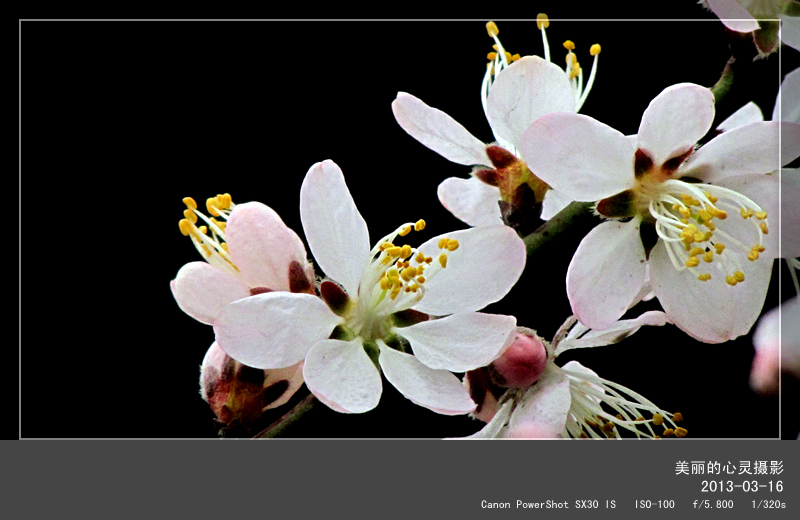The width and height of the screenshot is (800, 520).
Task: Click the date text "2013-03-16"
Action: (742, 486)
